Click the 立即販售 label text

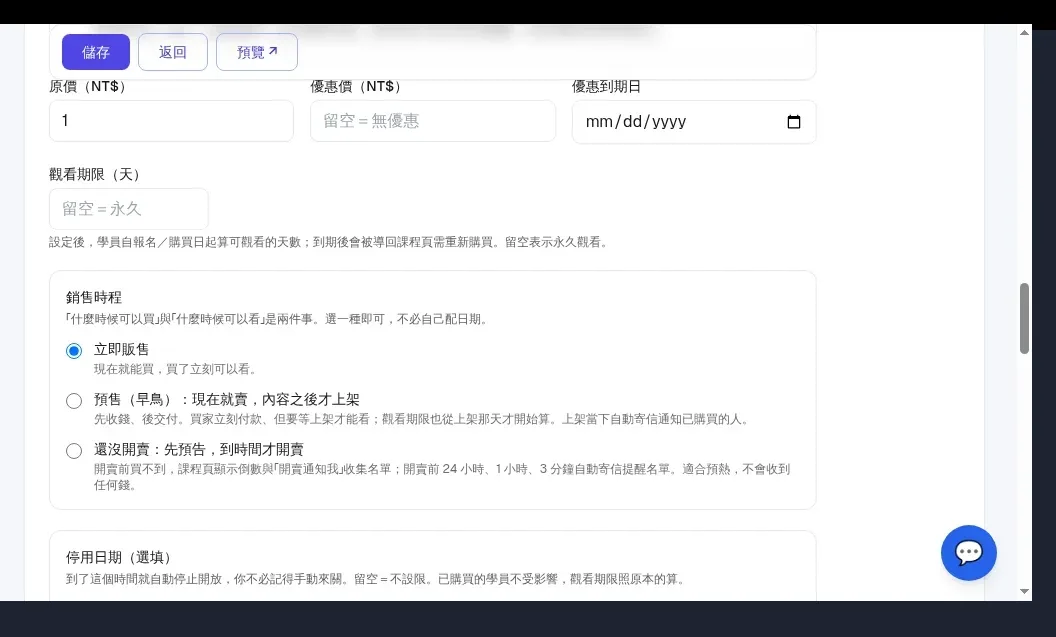[121, 349]
